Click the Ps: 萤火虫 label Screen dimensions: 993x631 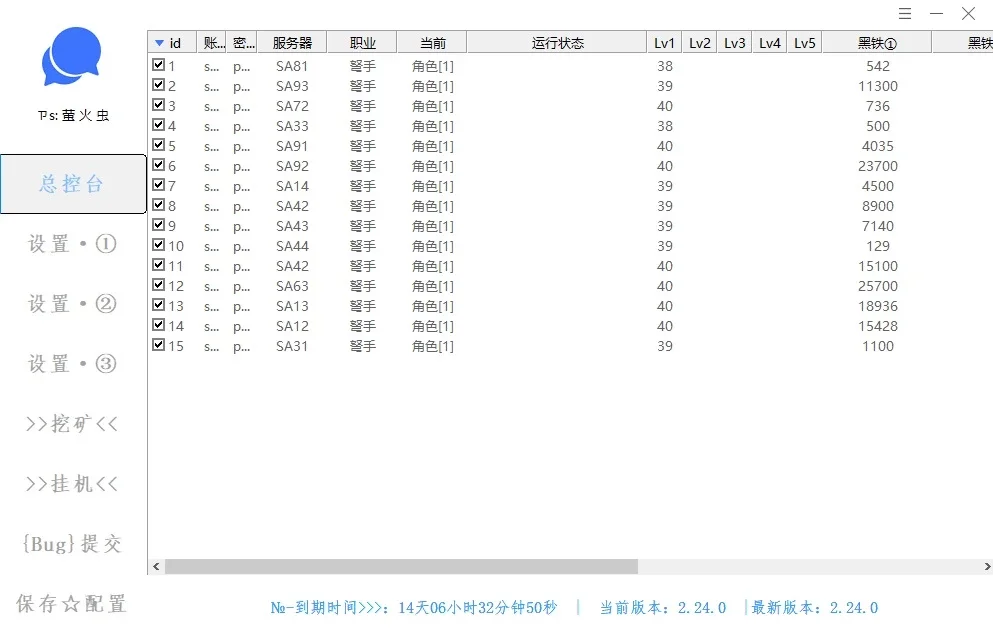point(73,115)
